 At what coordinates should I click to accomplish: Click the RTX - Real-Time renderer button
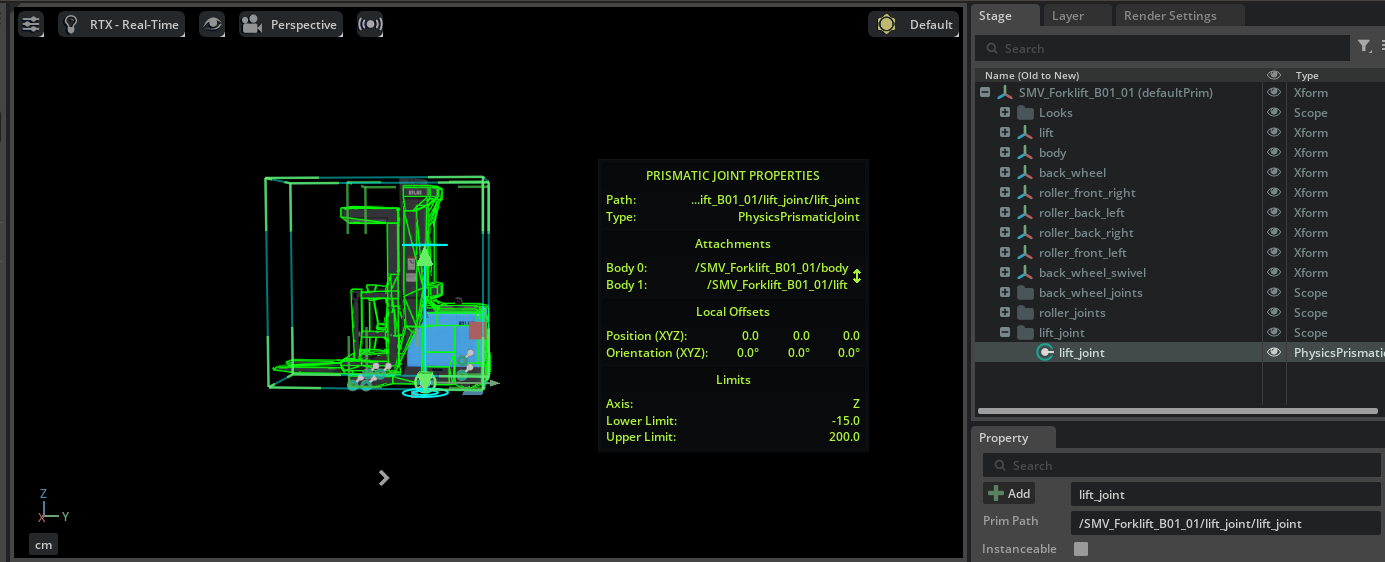pyautogui.click(x=121, y=24)
